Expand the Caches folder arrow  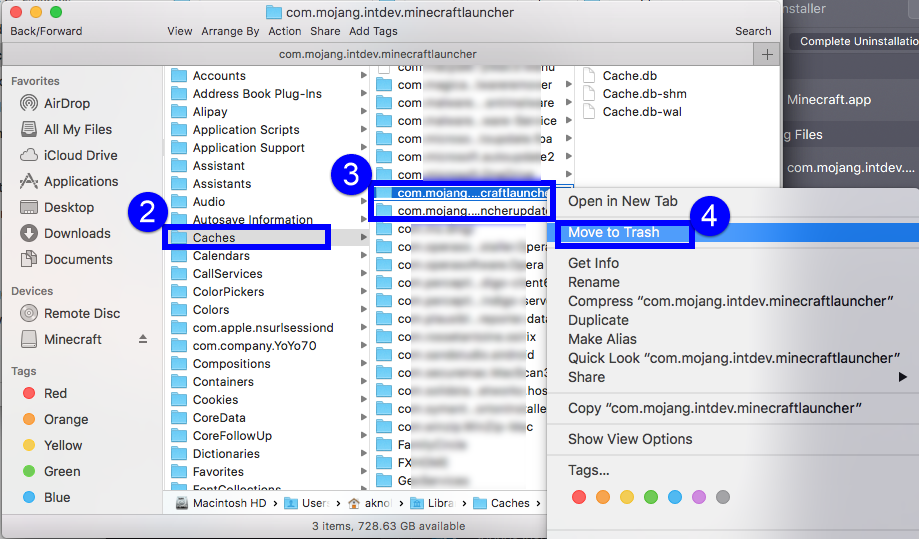pyautogui.click(x=363, y=238)
